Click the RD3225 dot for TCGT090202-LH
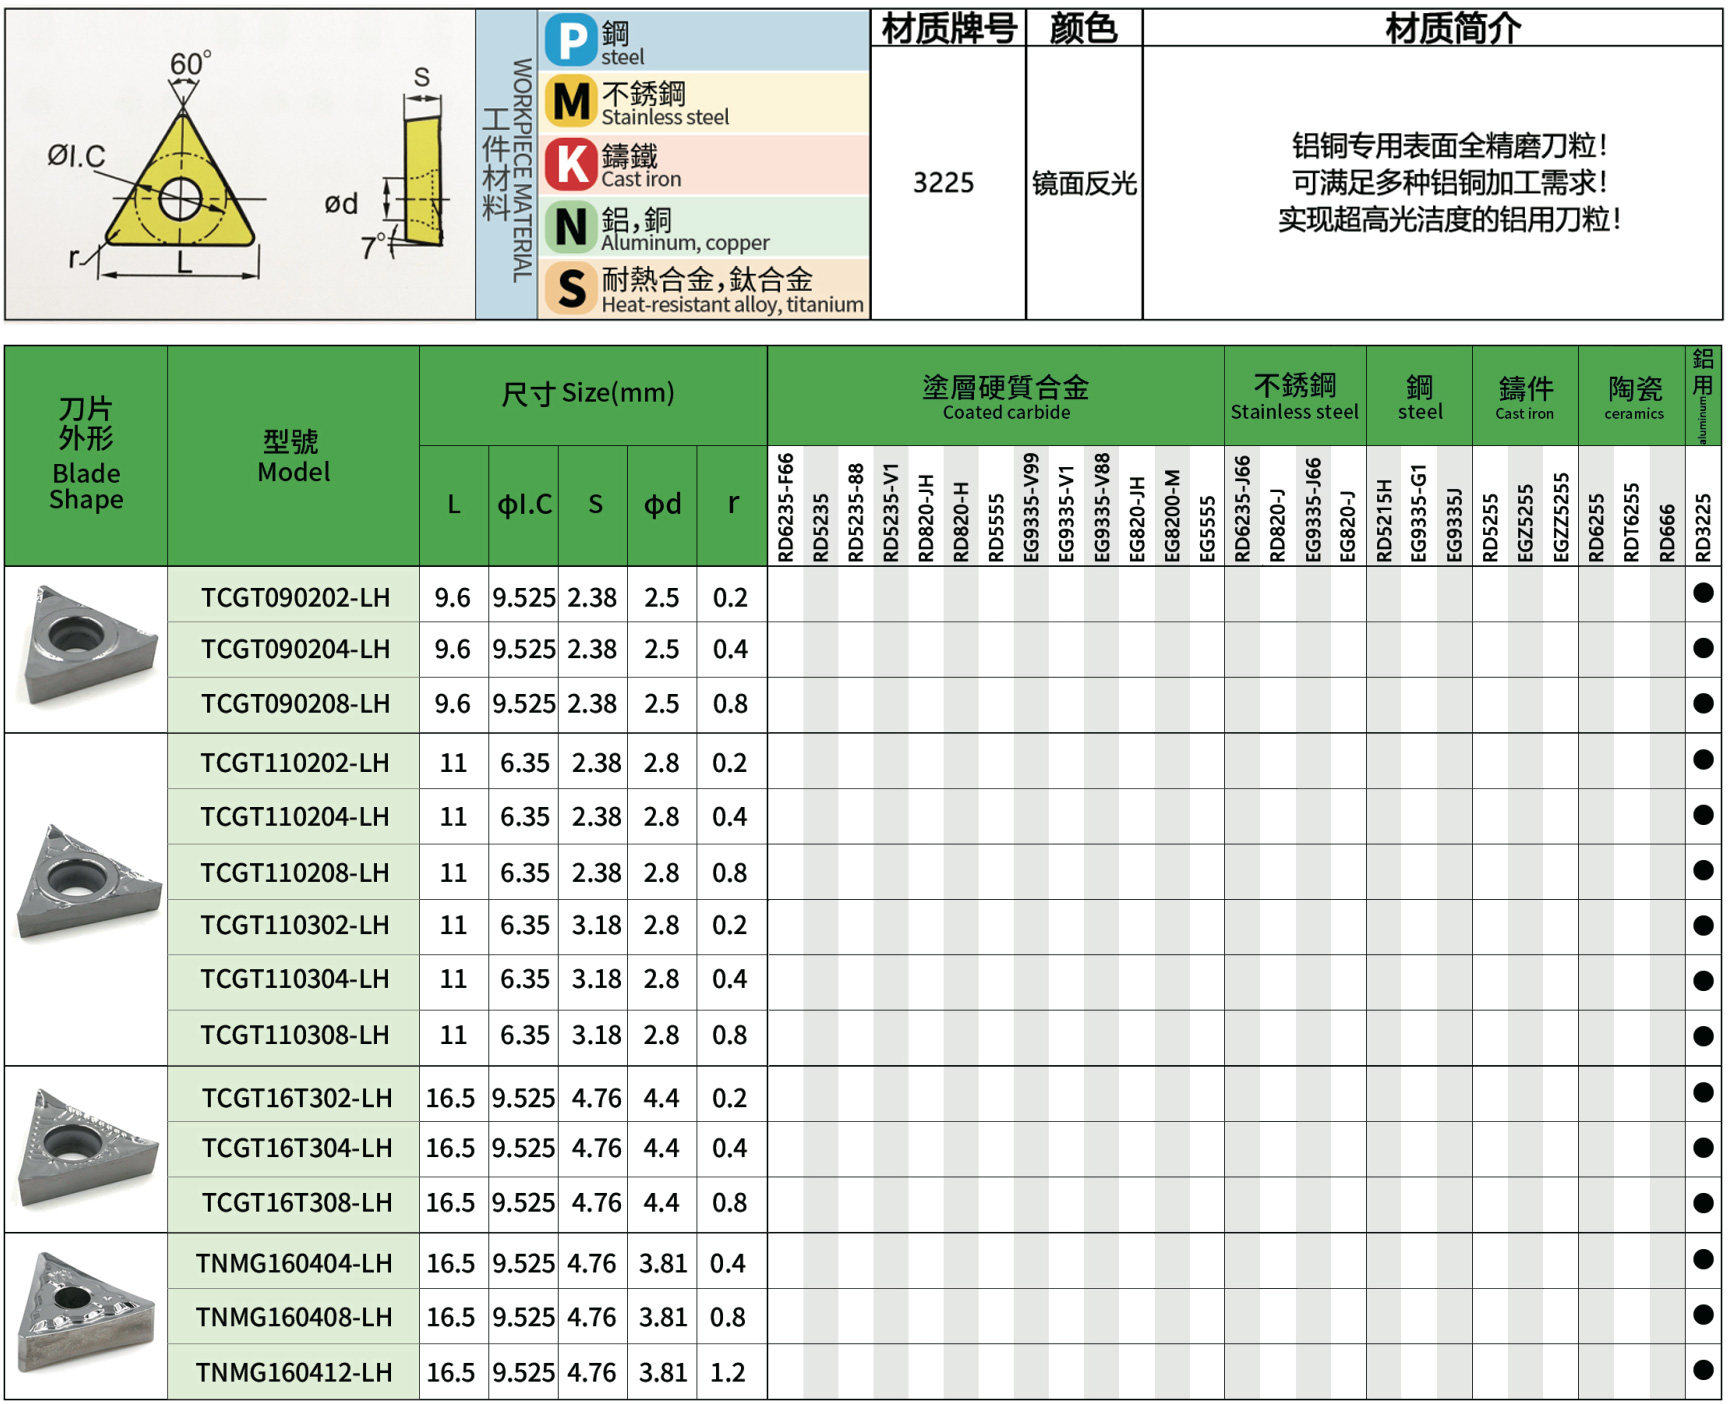Viewport: 1728px width, 1404px height. point(1703,593)
